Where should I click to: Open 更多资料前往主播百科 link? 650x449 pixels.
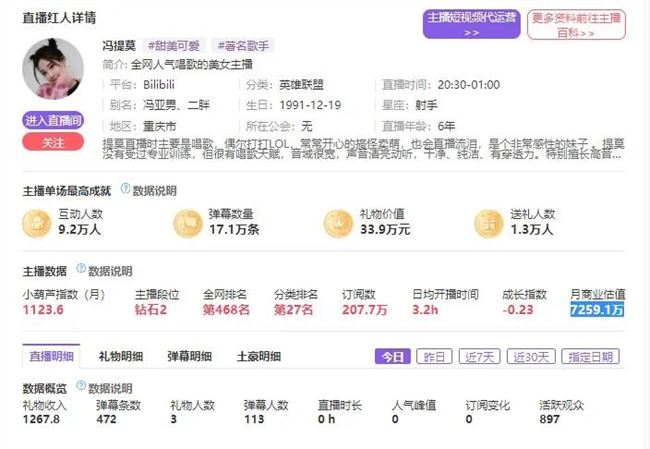[x=576, y=24]
